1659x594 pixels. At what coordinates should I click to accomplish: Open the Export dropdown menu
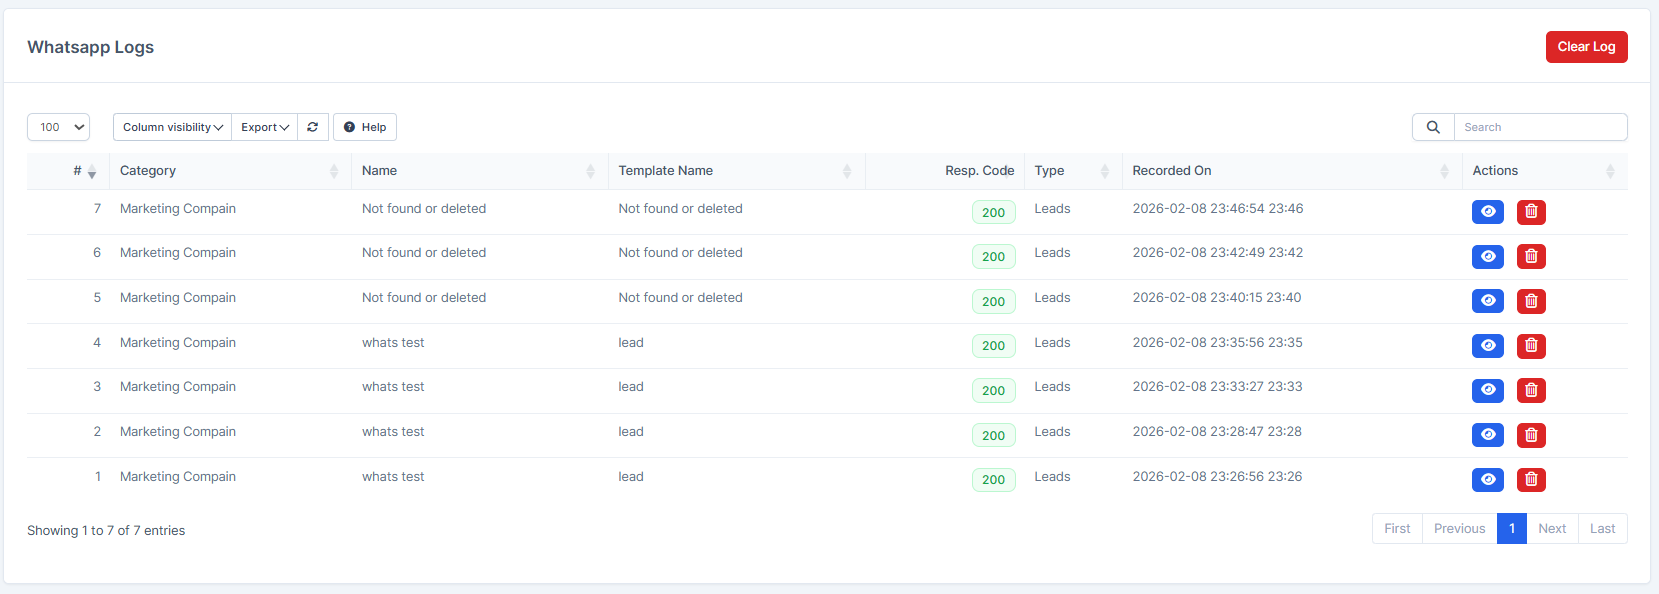[x=265, y=127]
